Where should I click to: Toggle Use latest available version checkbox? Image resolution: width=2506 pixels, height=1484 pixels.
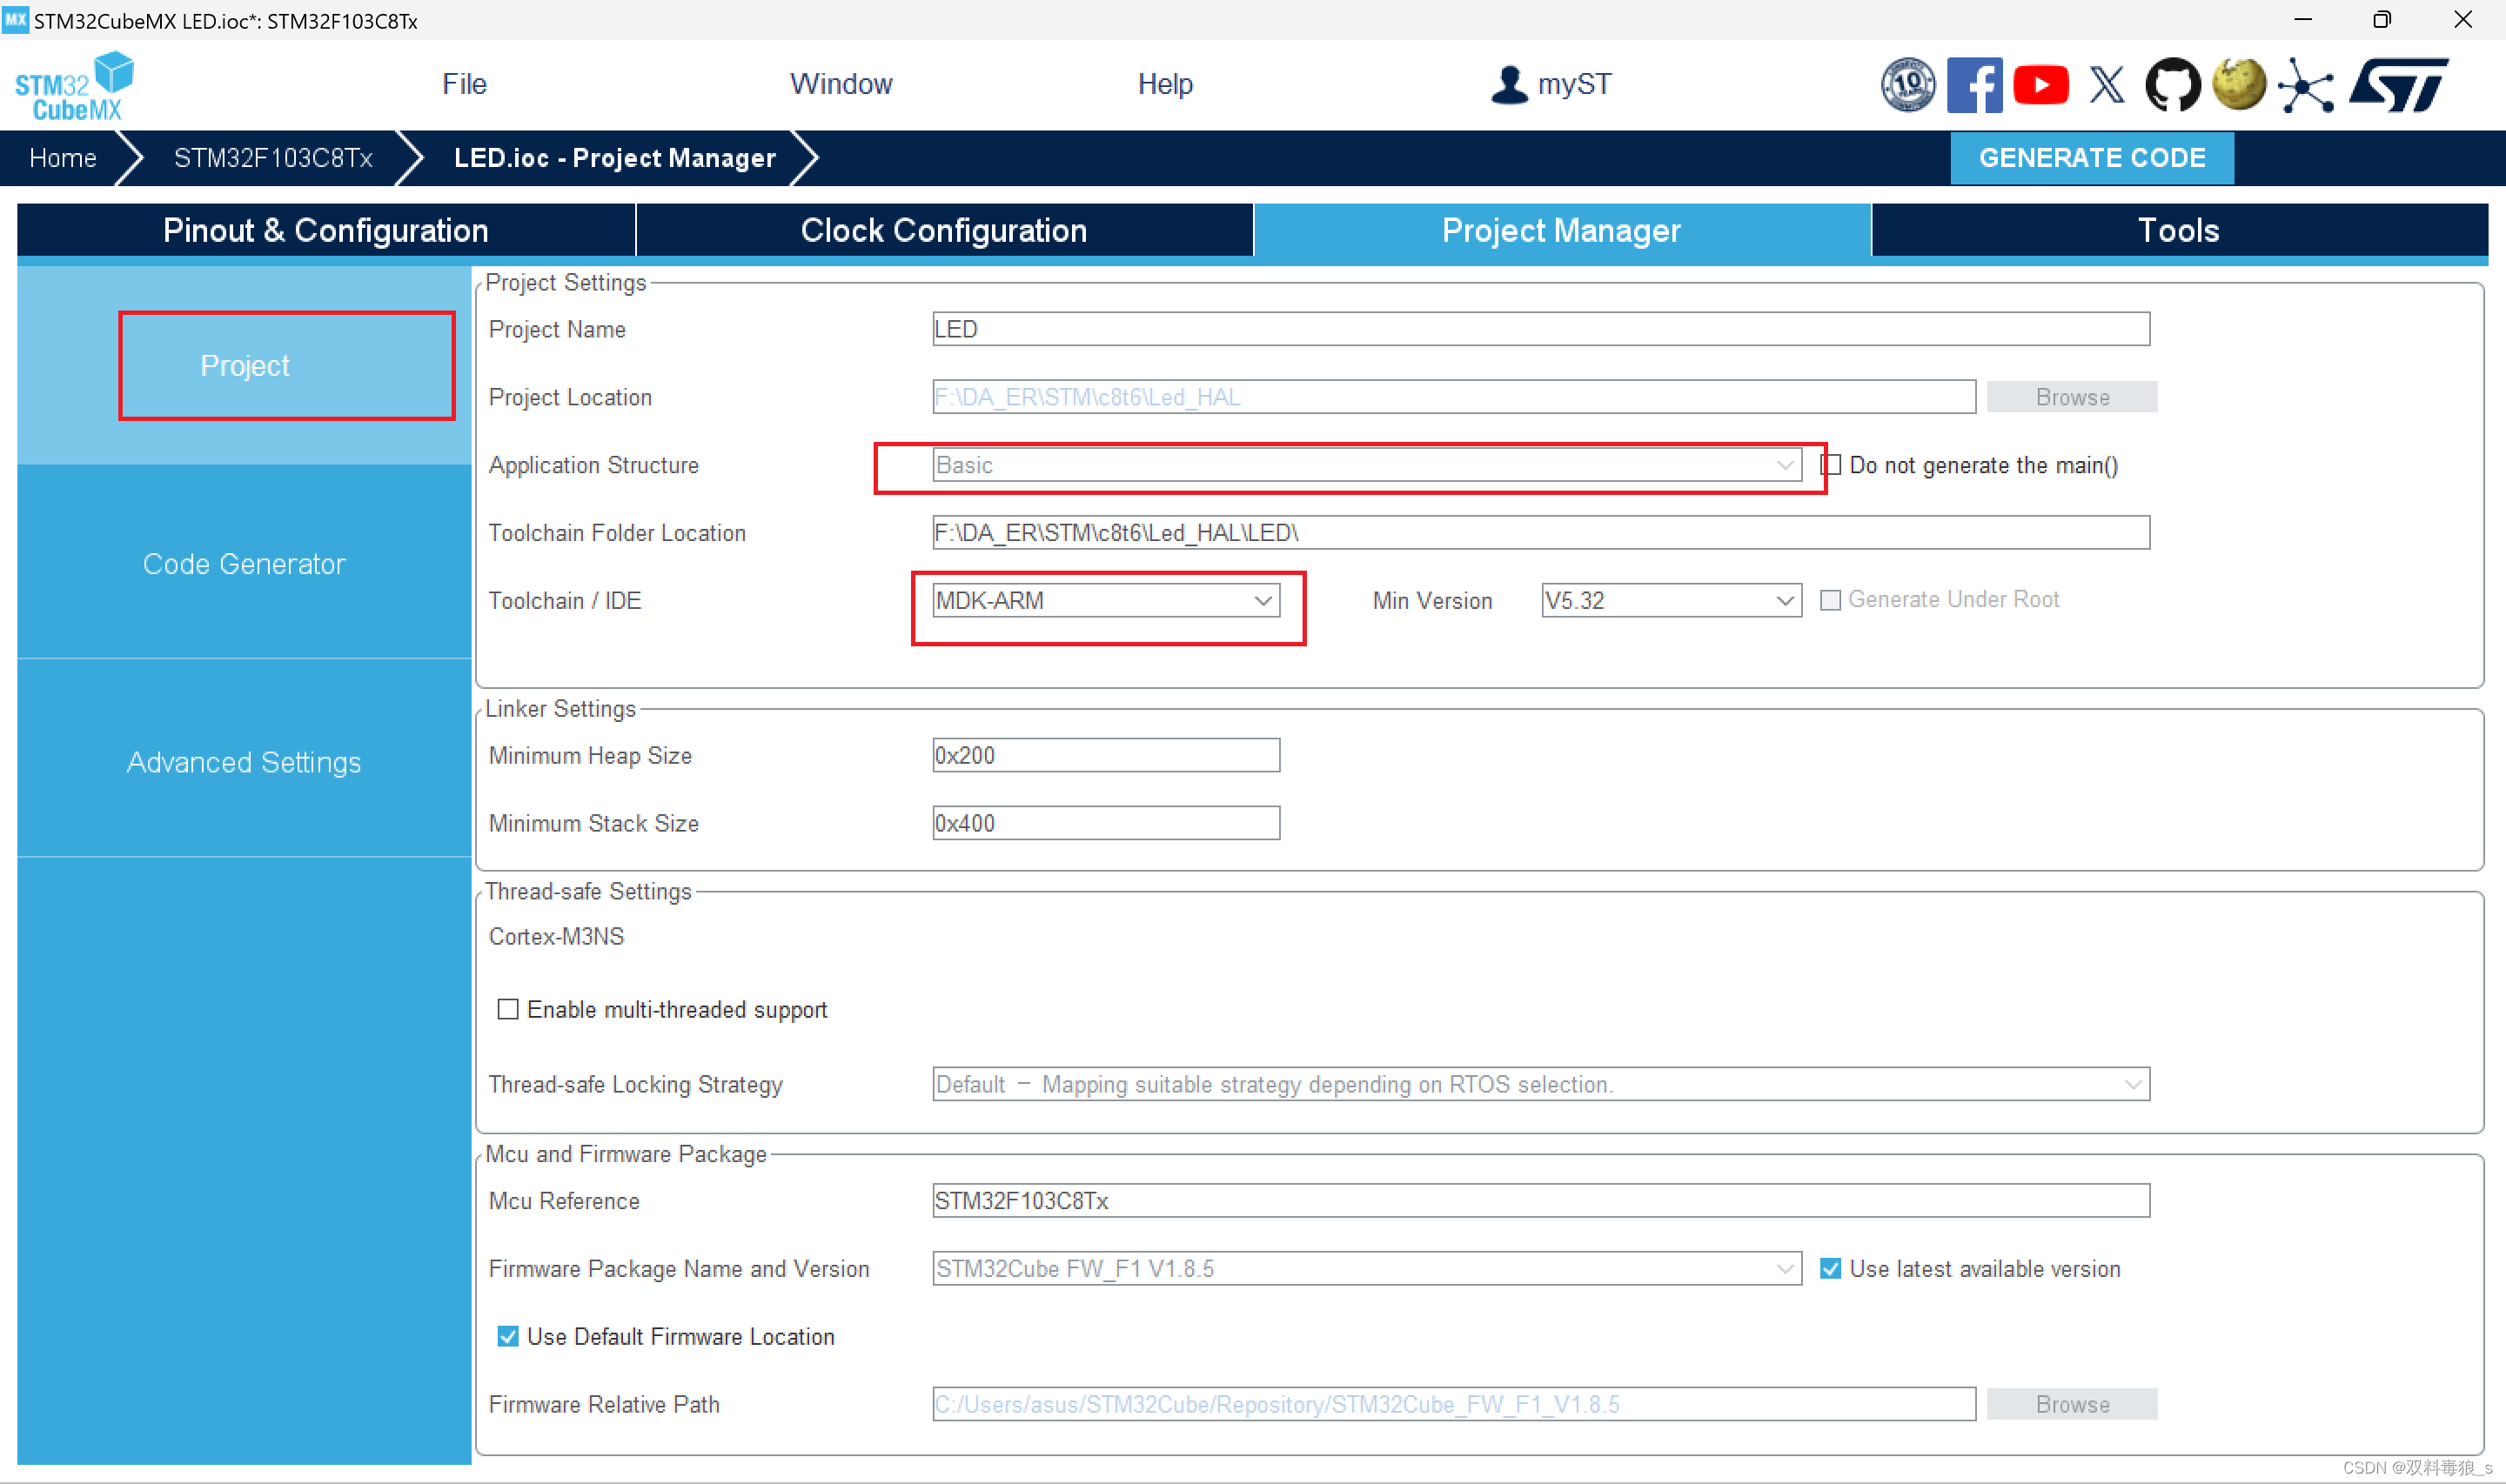click(x=1833, y=1268)
